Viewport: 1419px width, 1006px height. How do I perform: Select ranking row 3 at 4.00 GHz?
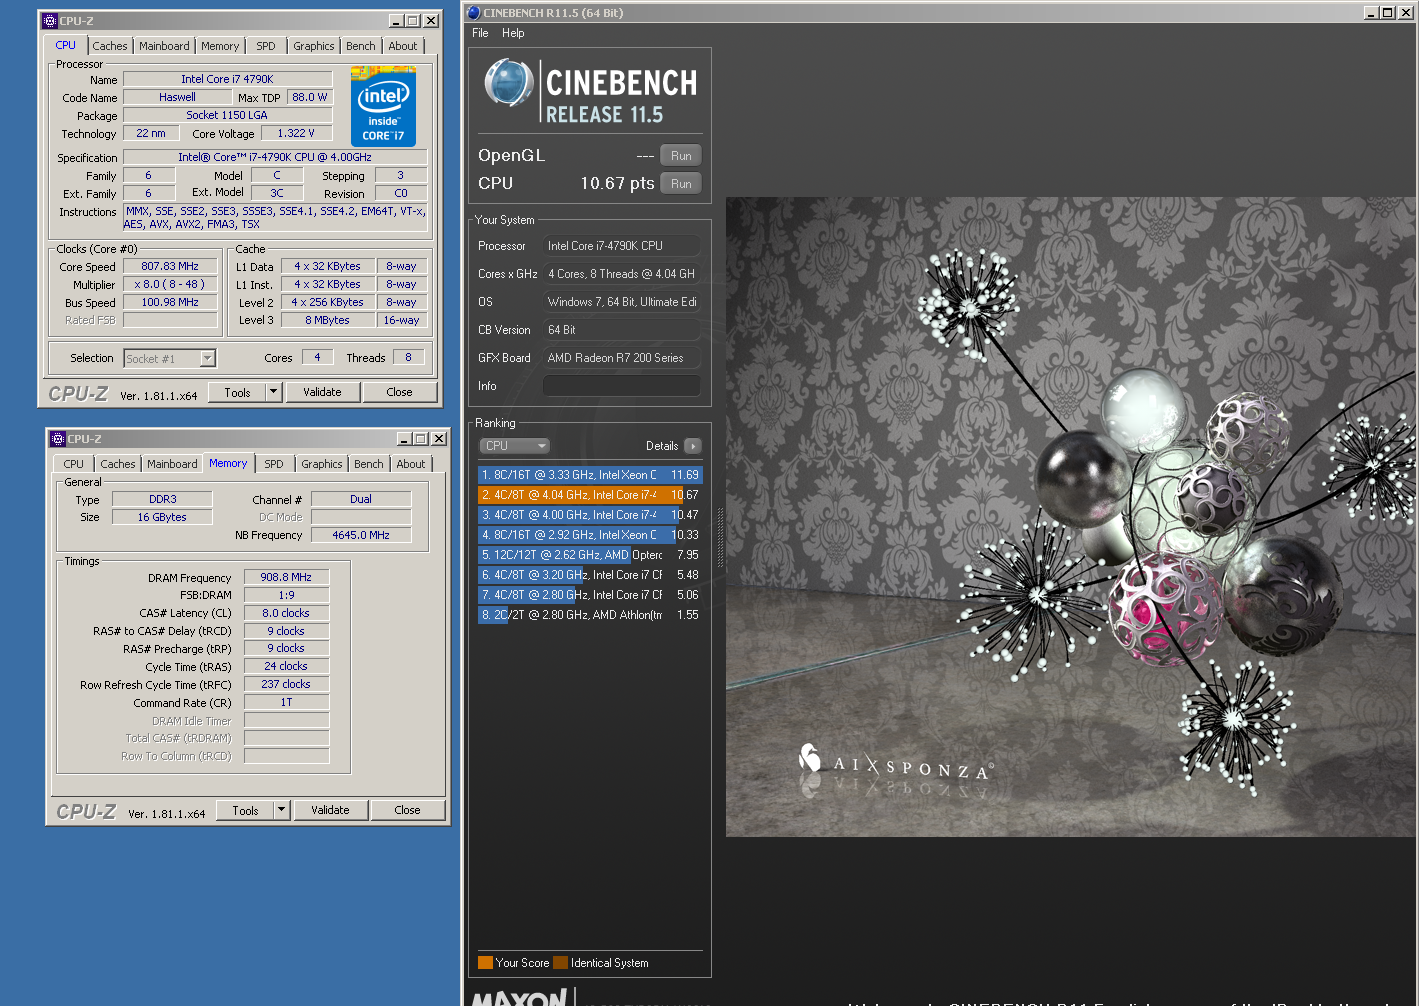point(590,515)
